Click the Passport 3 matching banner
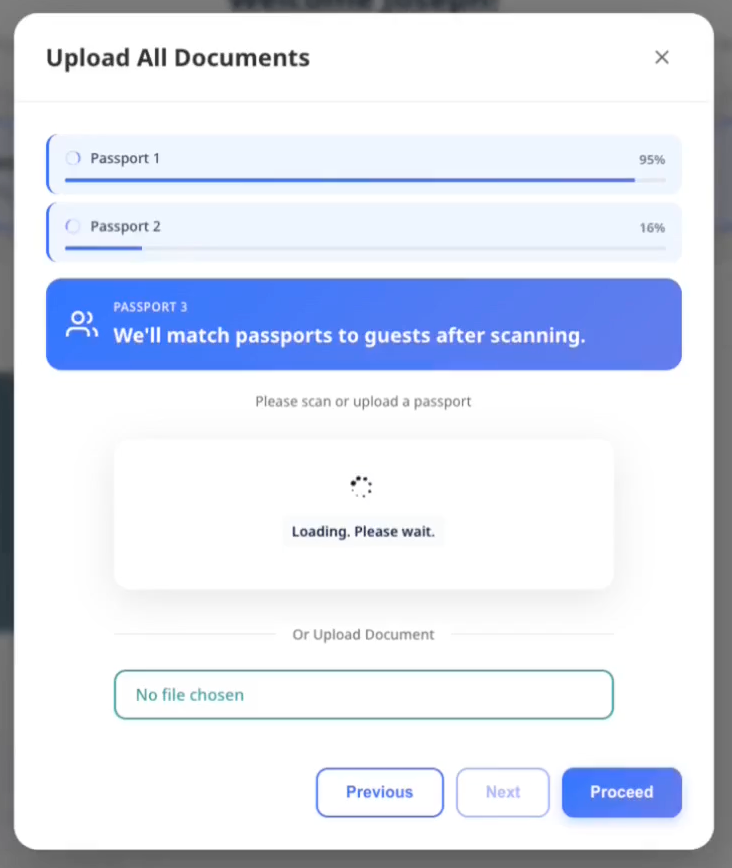Image resolution: width=732 pixels, height=868 pixels. point(363,323)
